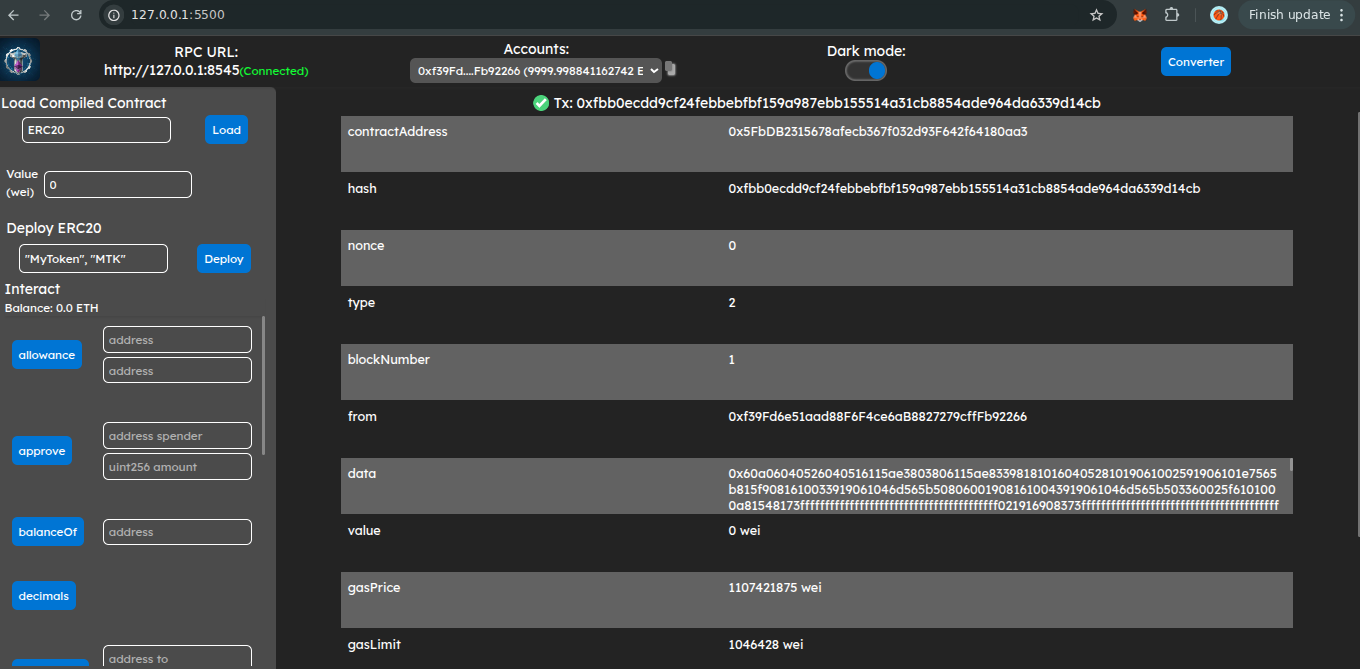Open the MetaMask extension icon
The image size is (1360, 669).
[1139, 15]
